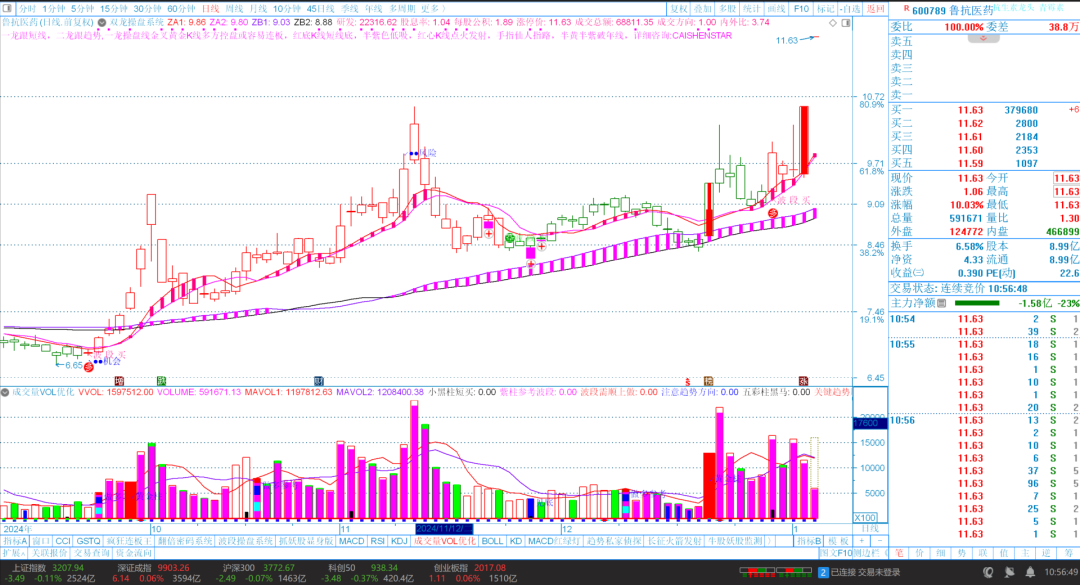Select the 30分钟 period

pyautogui.click(x=147, y=9)
